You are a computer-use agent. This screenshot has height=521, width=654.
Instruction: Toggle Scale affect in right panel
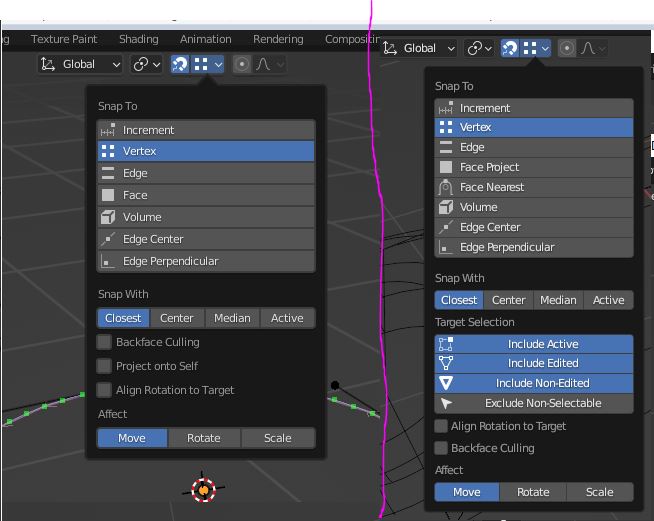tap(600, 492)
